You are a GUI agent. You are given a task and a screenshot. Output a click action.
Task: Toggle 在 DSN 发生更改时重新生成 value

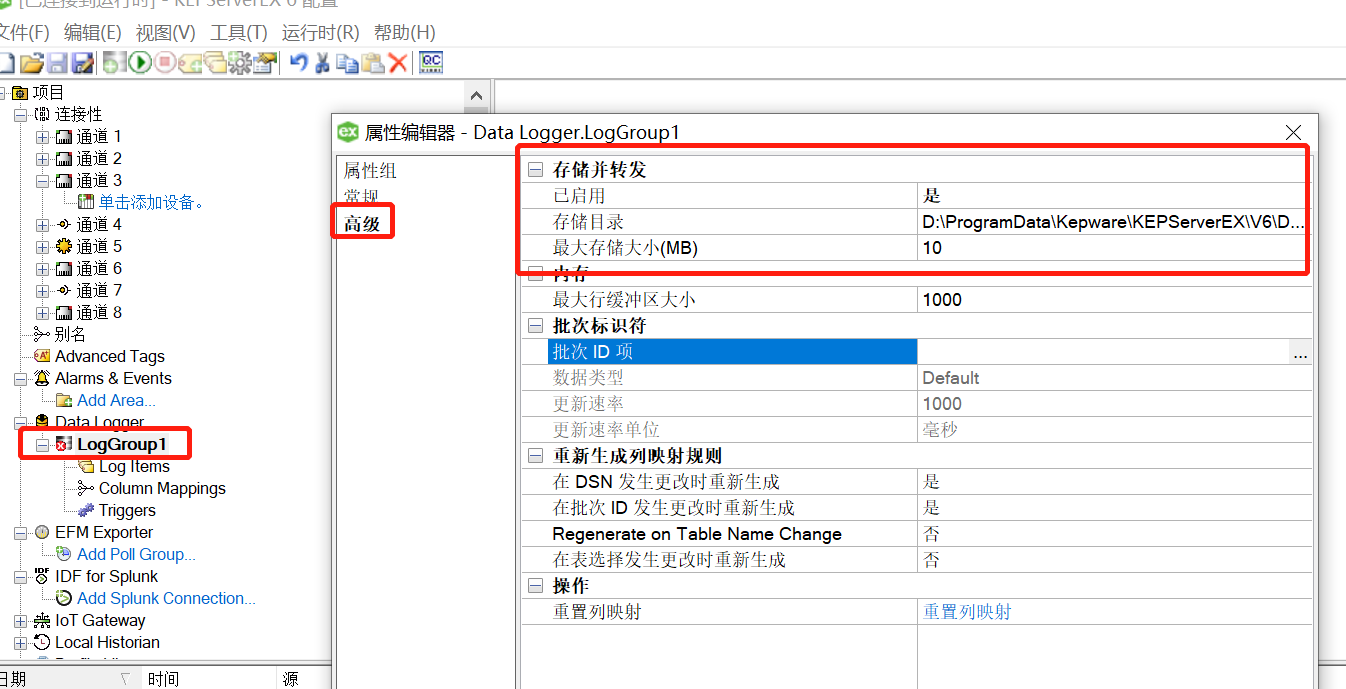point(1114,482)
